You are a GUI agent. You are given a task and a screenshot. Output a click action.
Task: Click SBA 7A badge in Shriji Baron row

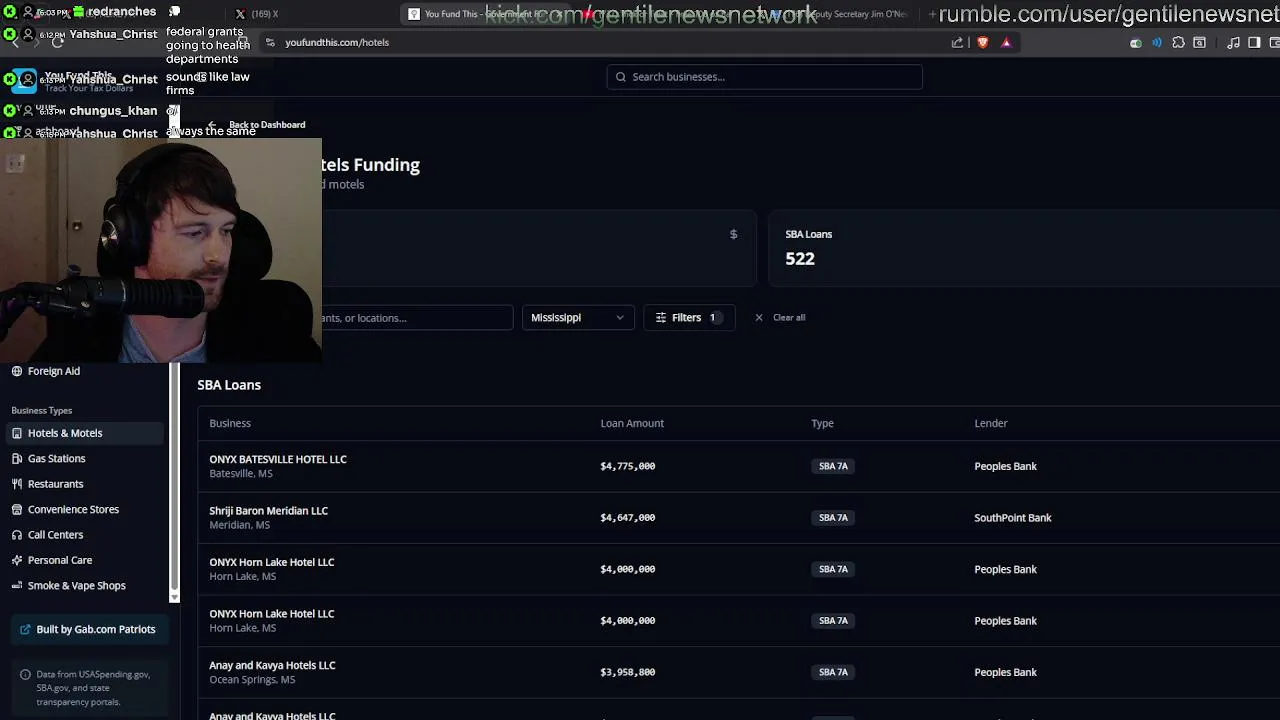(833, 518)
